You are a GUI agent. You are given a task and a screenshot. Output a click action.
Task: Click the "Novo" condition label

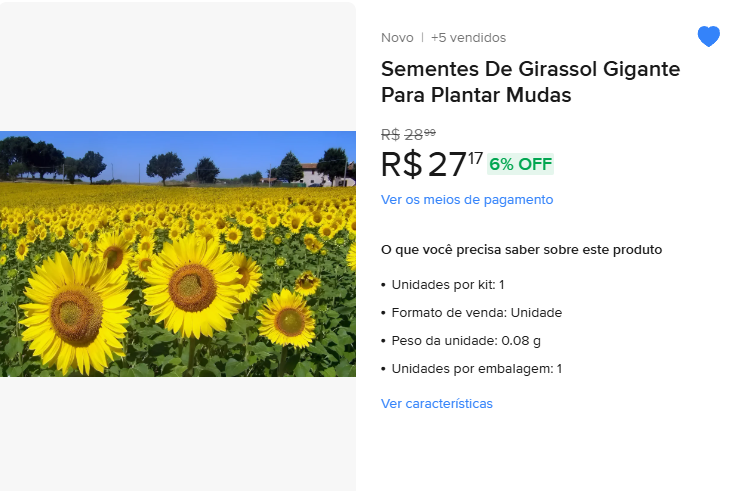(x=397, y=38)
